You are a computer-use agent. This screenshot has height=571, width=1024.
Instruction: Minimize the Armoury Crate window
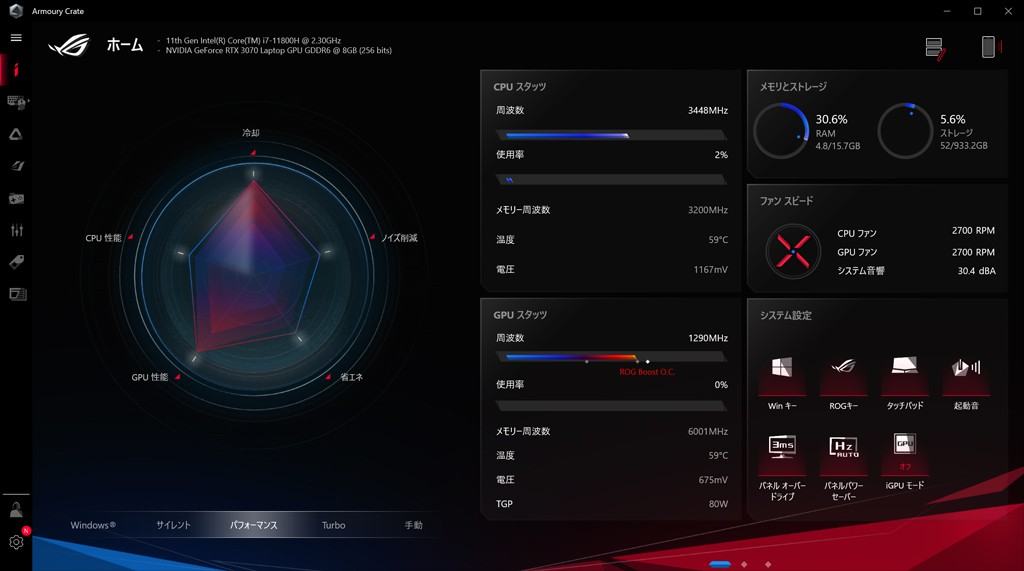click(x=947, y=11)
